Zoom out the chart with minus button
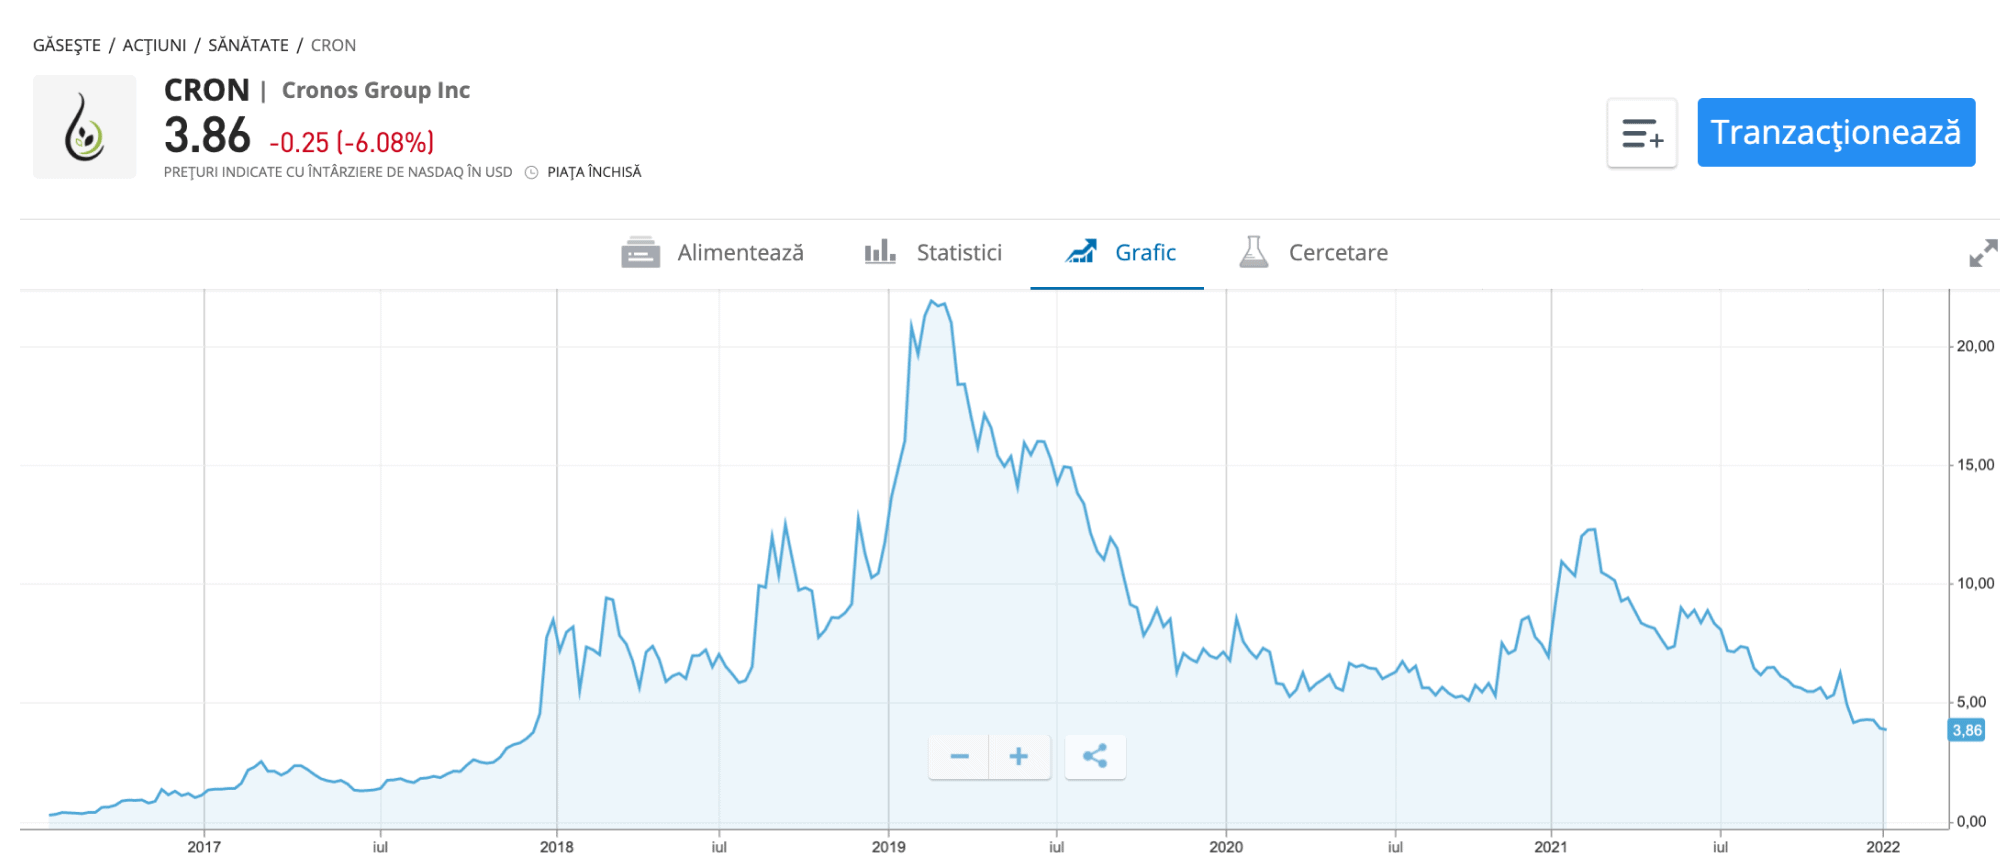 (960, 756)
